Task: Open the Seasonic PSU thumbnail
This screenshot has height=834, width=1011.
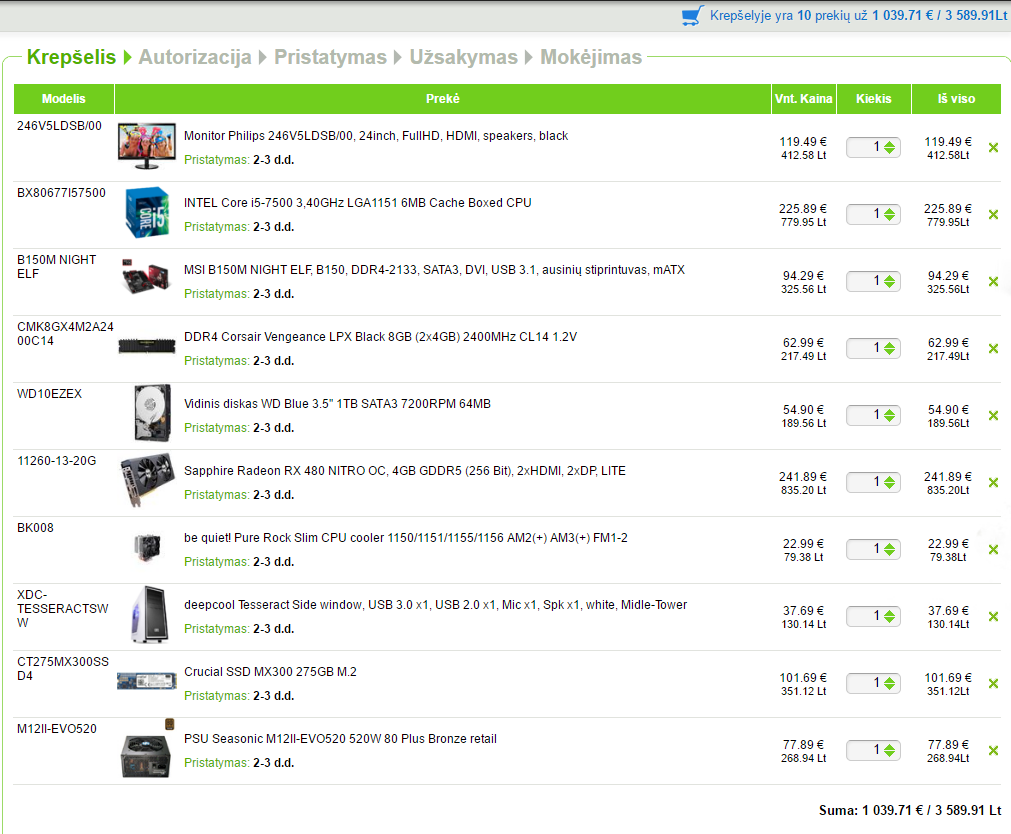Action: tap(147, 750)
